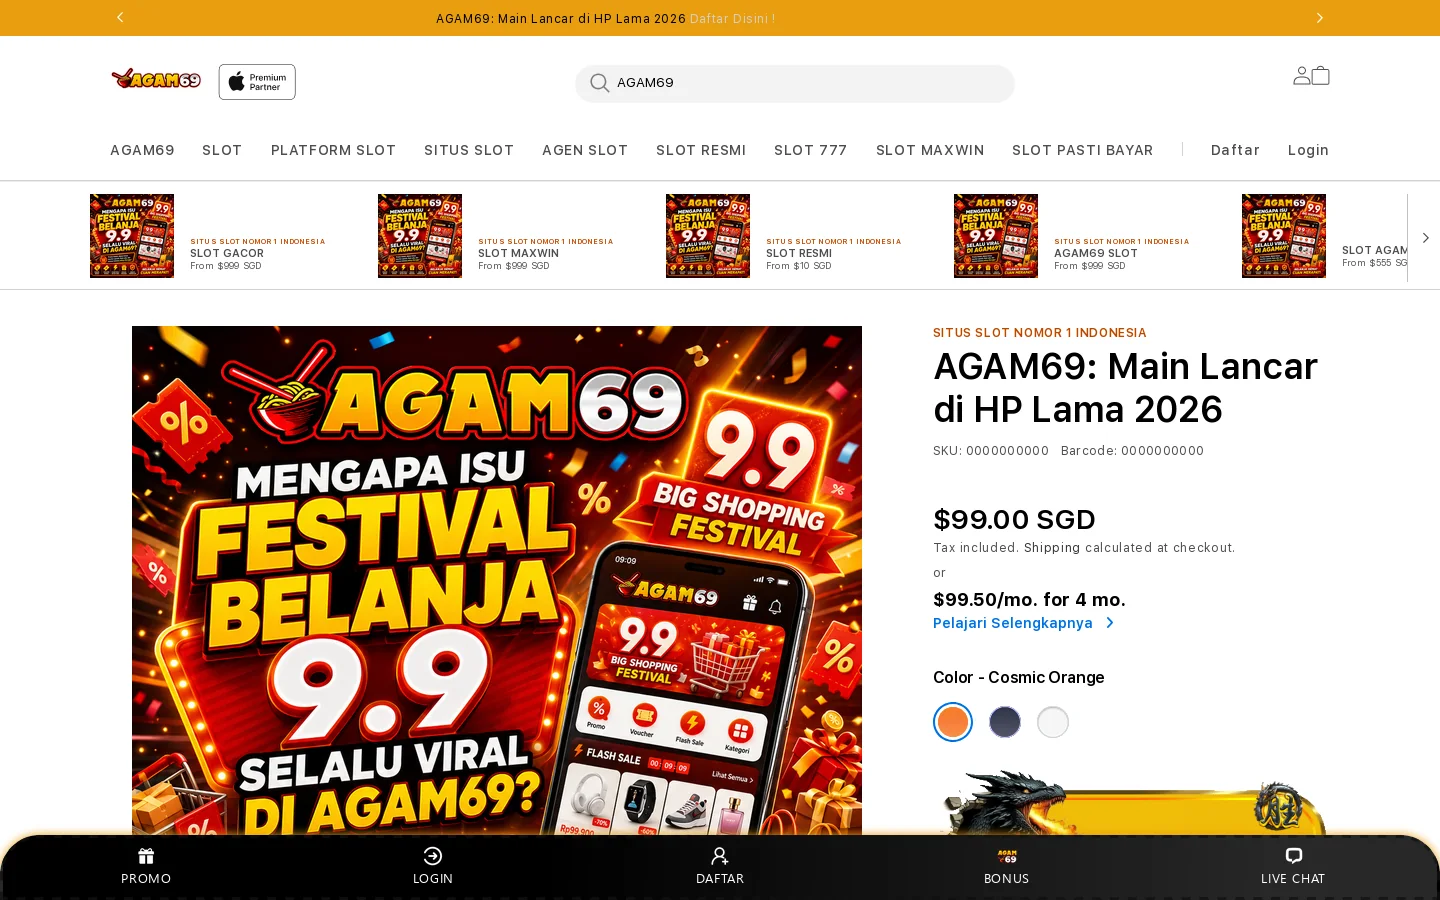
Task: Open PLATFORM SLOT menu item
Action: 333,150
